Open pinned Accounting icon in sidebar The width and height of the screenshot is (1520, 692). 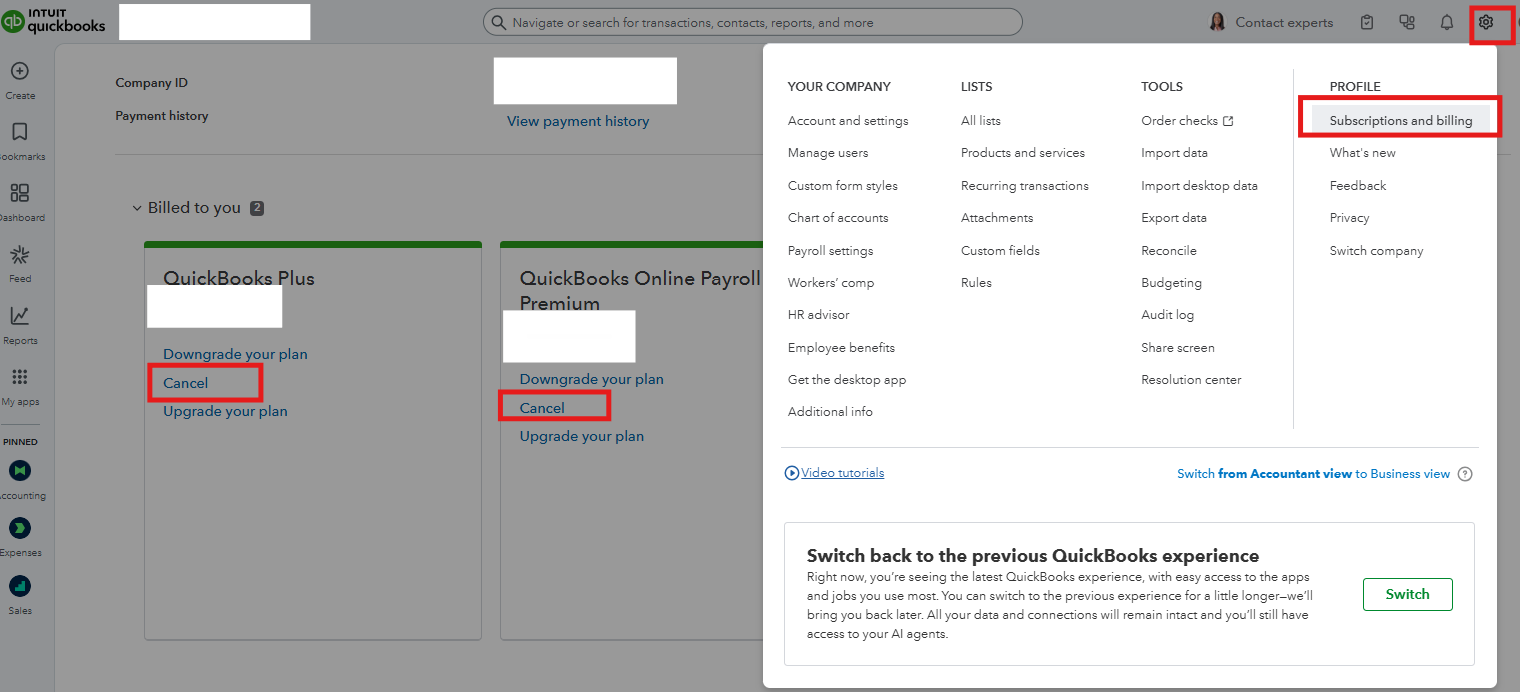(x=20, y=471)
